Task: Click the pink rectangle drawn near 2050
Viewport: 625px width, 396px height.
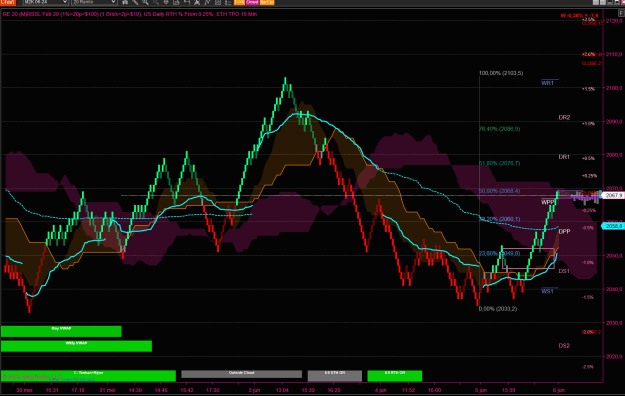Action: tap(529, 258)
